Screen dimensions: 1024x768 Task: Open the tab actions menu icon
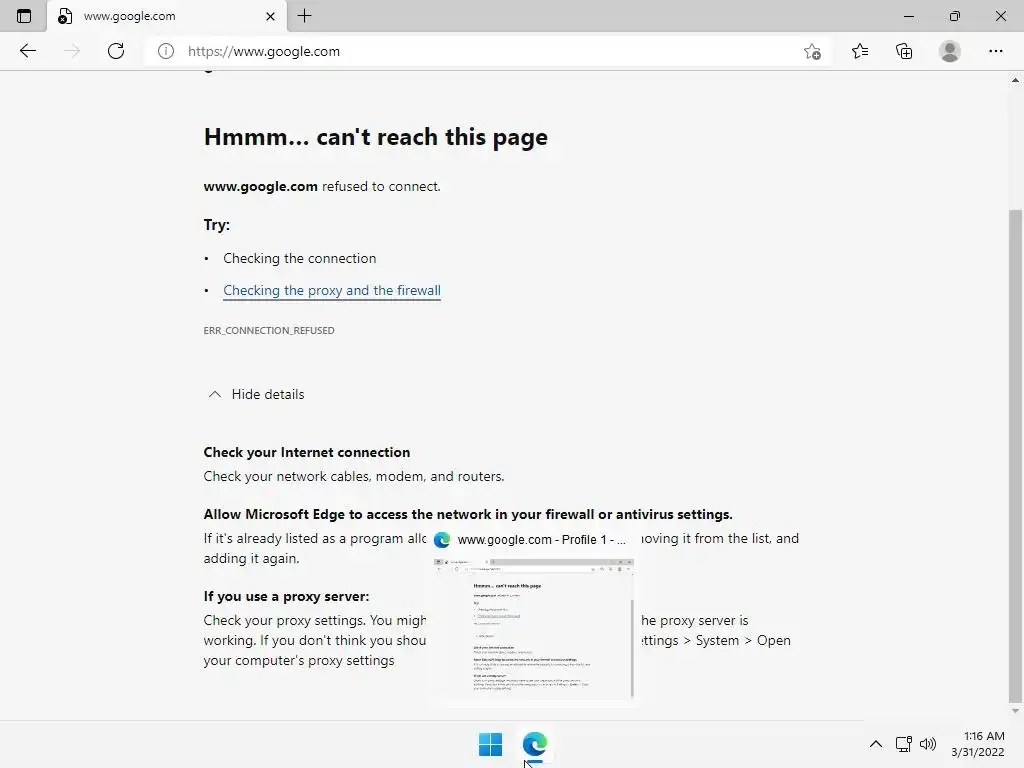24,16
